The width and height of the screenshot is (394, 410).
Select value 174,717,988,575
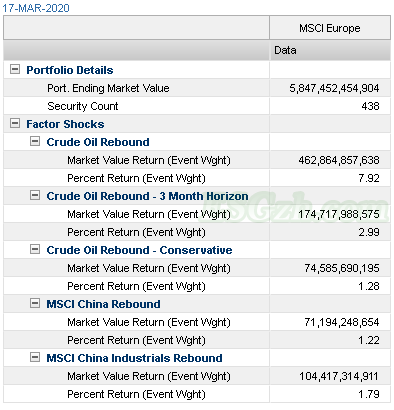pyautogui.click(x=339, y=214)
